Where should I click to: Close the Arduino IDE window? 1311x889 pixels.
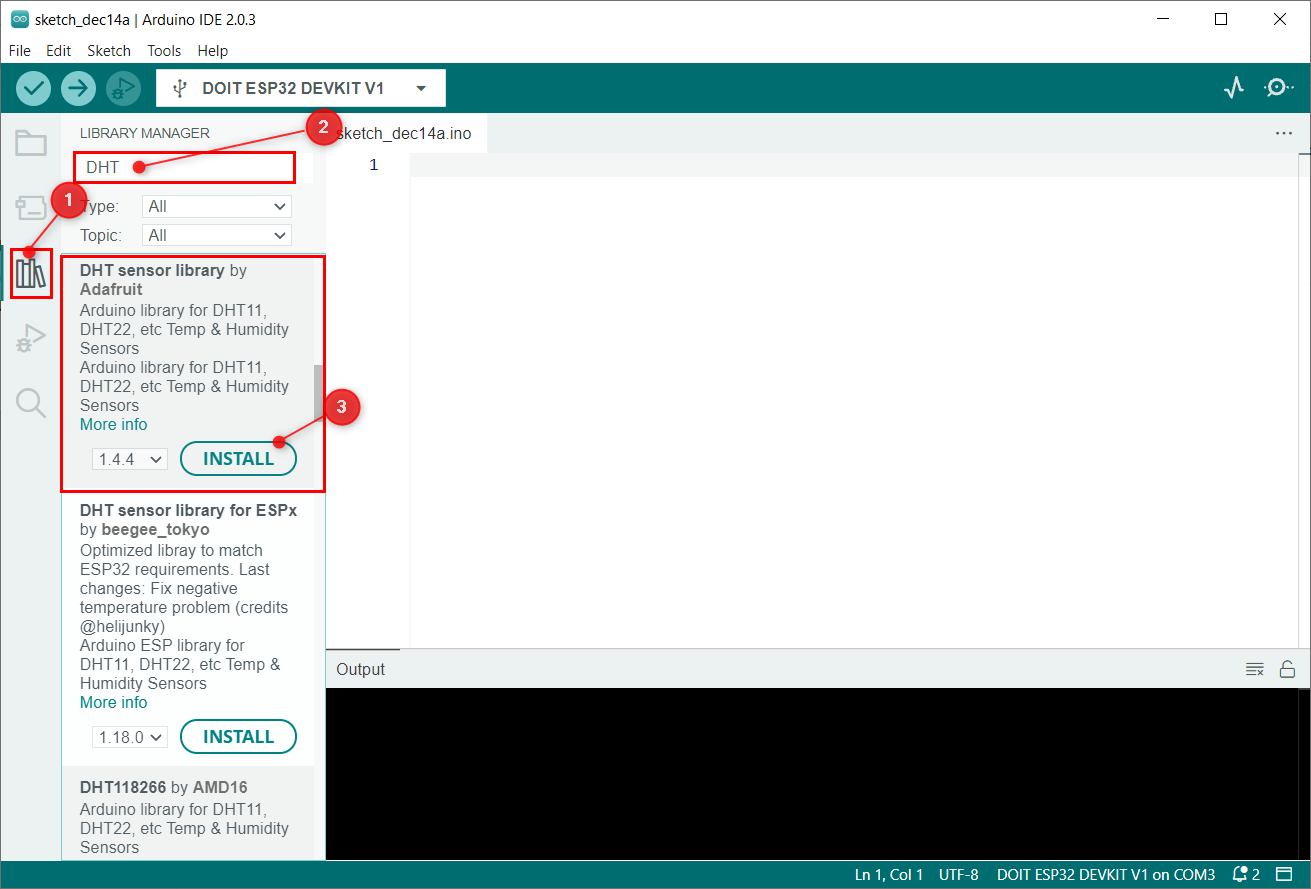[1280, 19]
